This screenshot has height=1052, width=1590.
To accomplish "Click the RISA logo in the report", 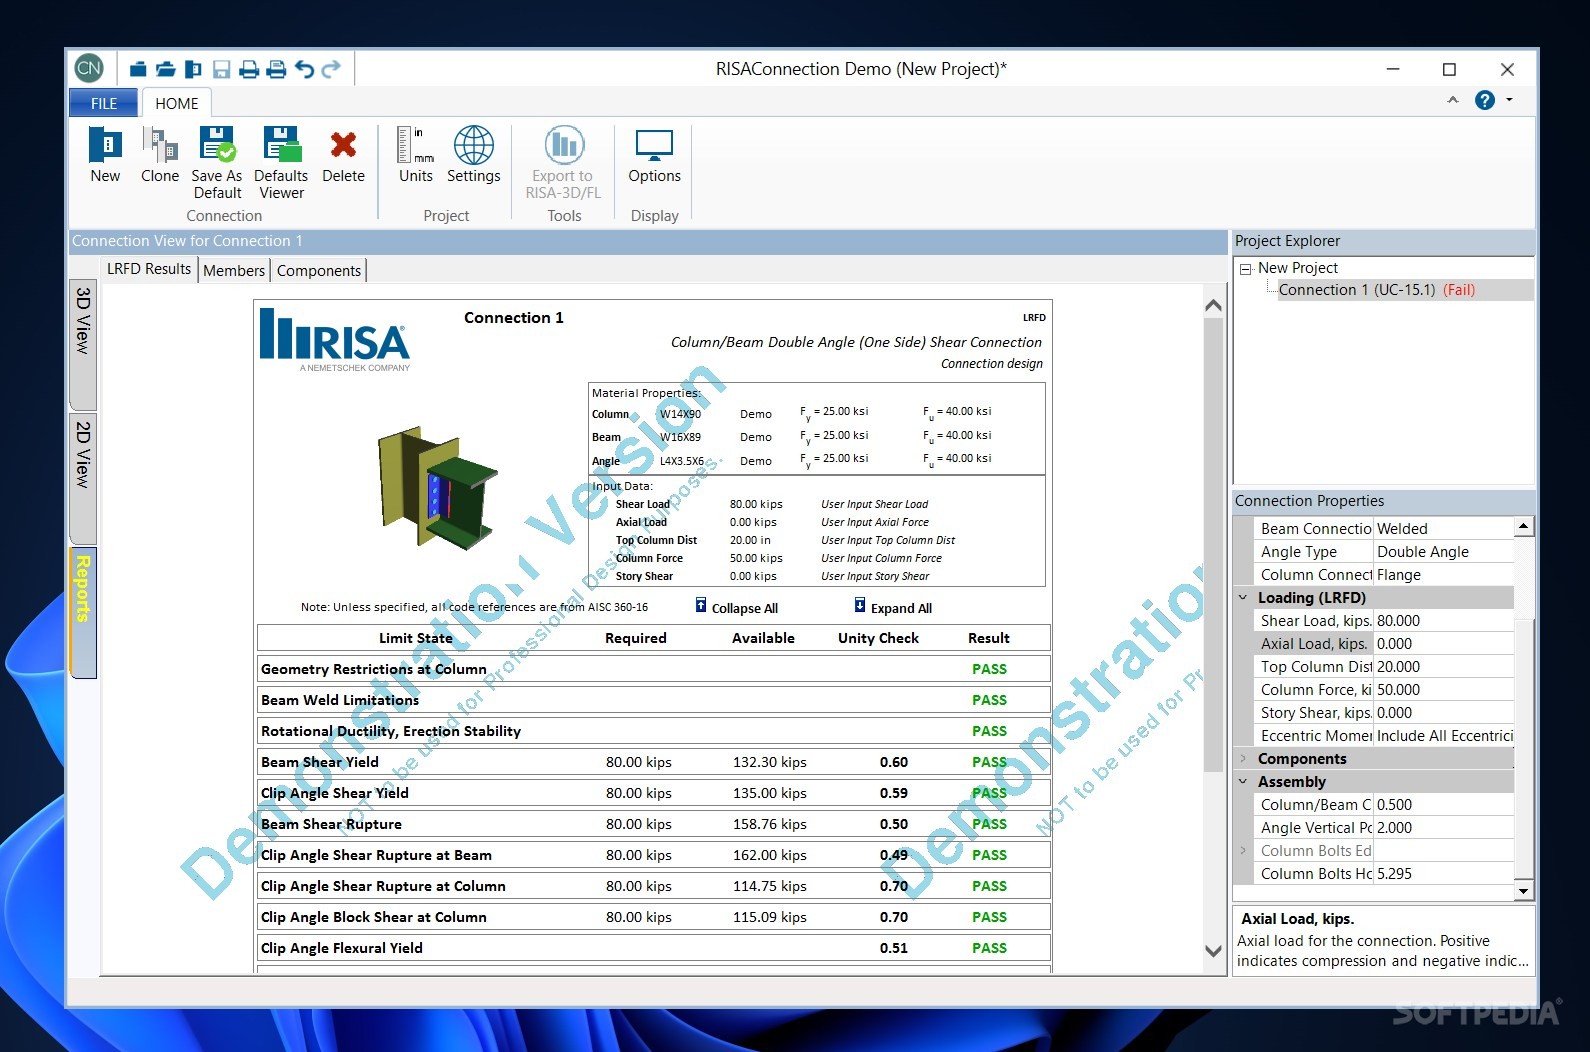I will tap(335, 340).
